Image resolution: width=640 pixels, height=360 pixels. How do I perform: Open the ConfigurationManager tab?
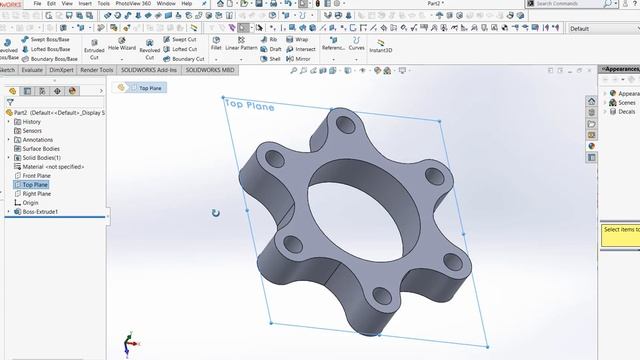[42, 91]
